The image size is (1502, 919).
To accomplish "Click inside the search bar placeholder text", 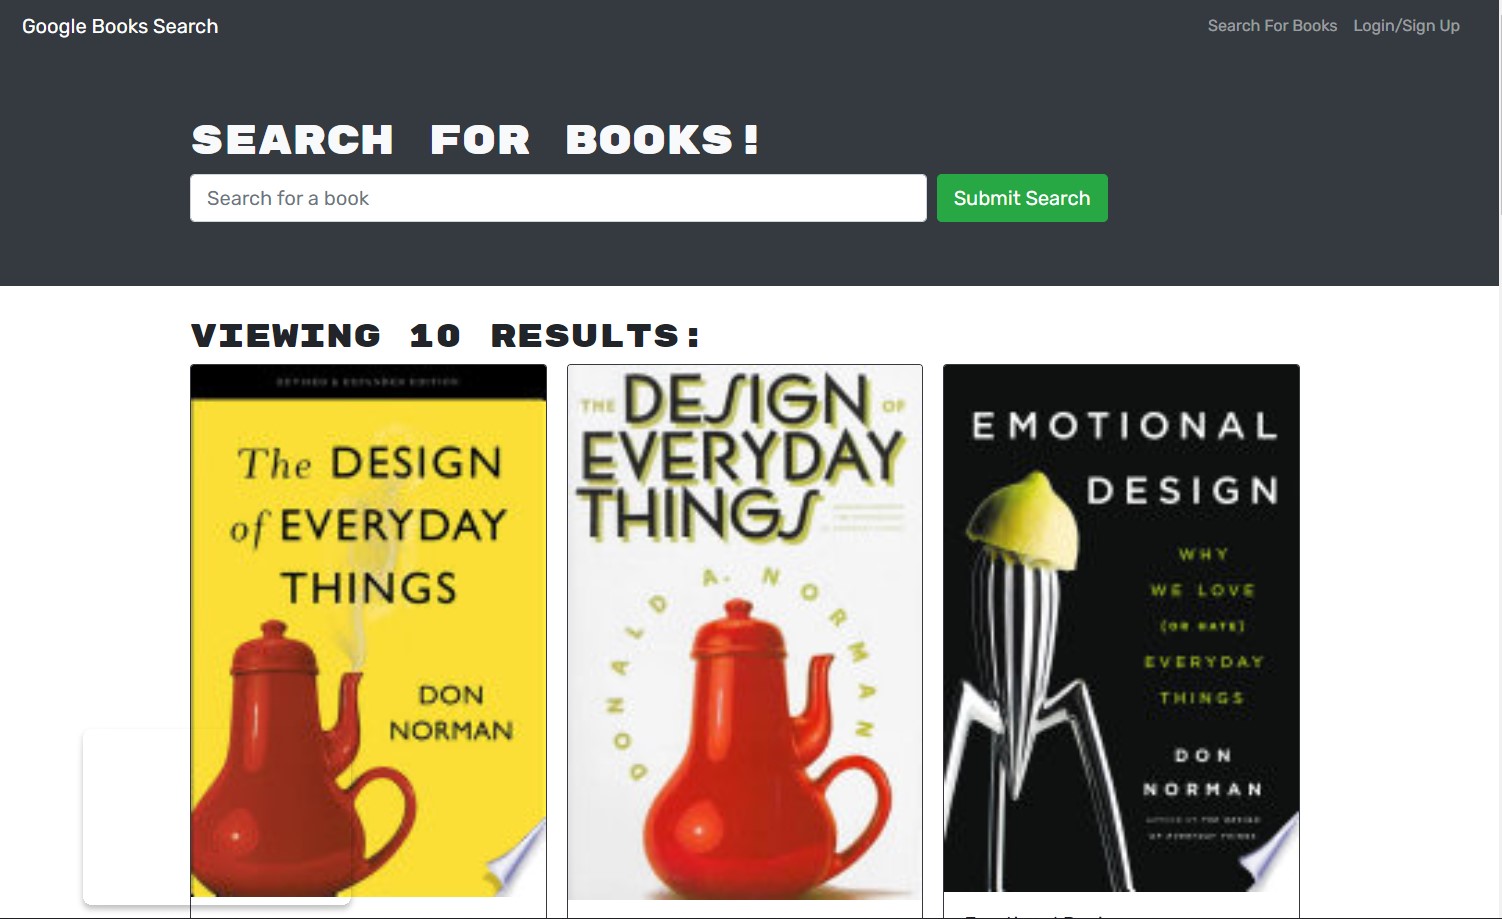I will pos(287,197).
